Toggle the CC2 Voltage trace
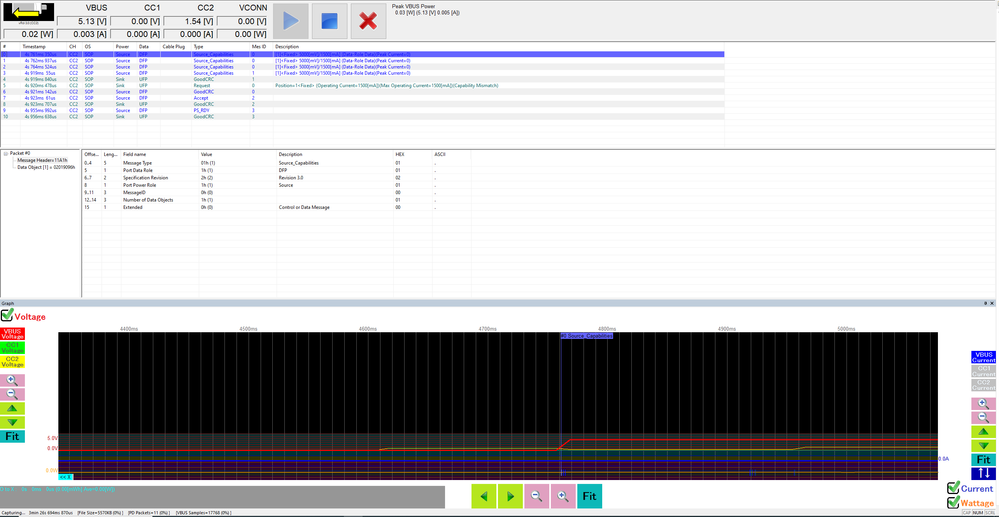Image resolution: width=999 pixels, height=517 pixels. [13, 362]
